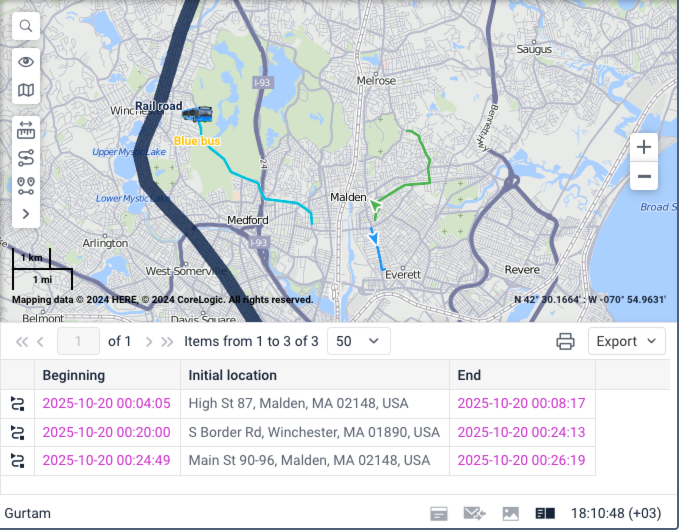
Task: Show track for the Winchester trip row
Action: (x=17, y=432)
